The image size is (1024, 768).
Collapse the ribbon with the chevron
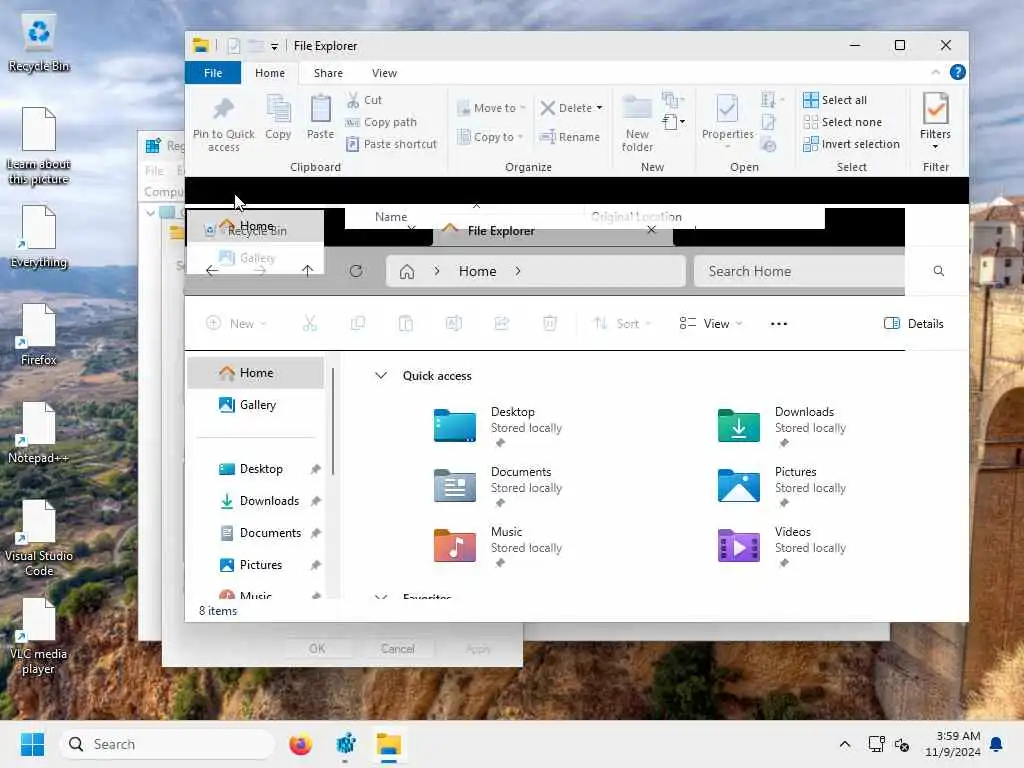[x=935, y=72]
